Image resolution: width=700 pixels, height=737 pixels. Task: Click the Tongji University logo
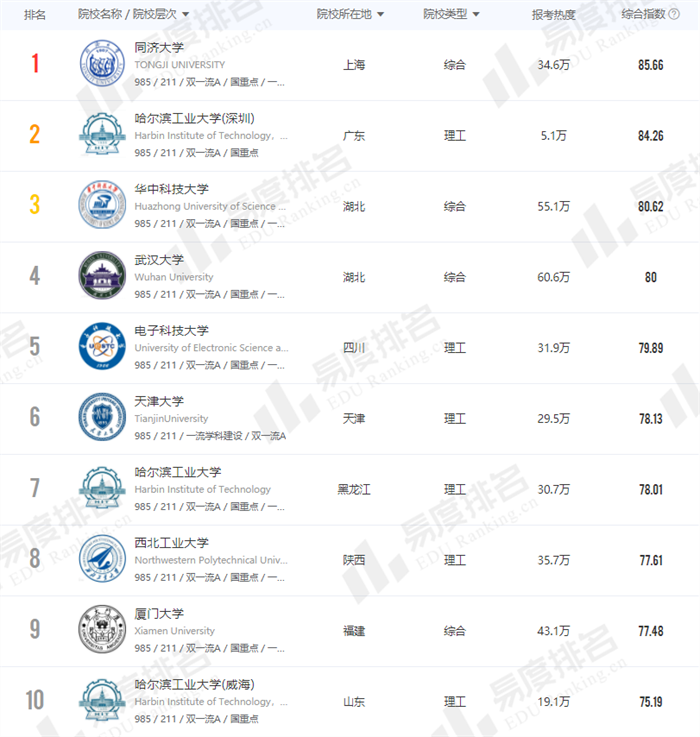coord(103,64)
